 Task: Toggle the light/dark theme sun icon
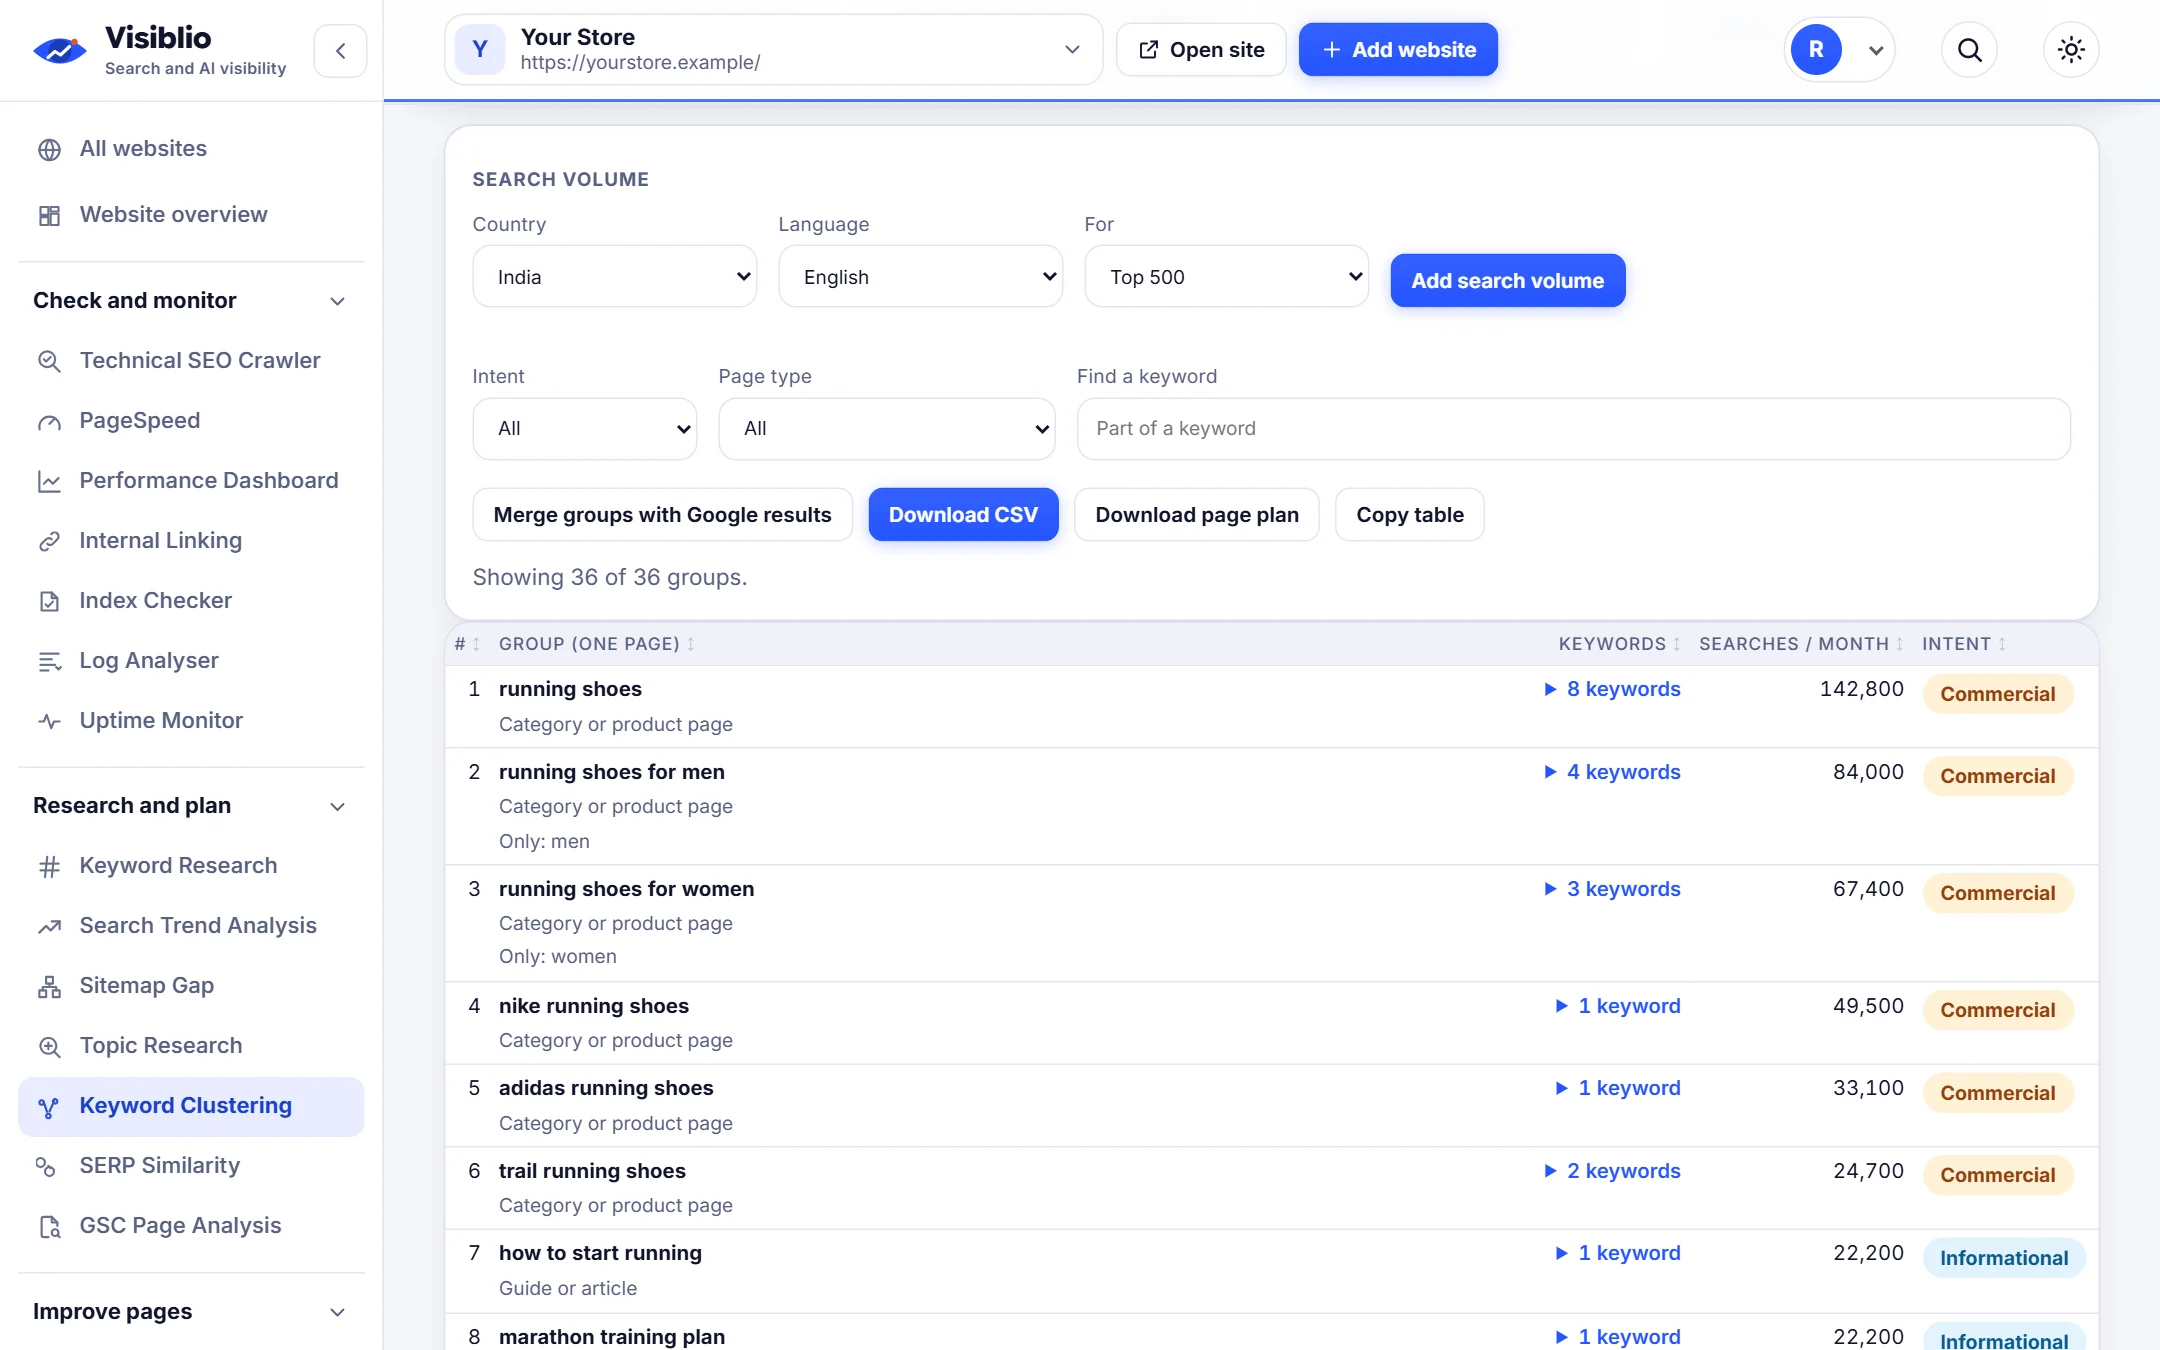tap(2071, 50)
